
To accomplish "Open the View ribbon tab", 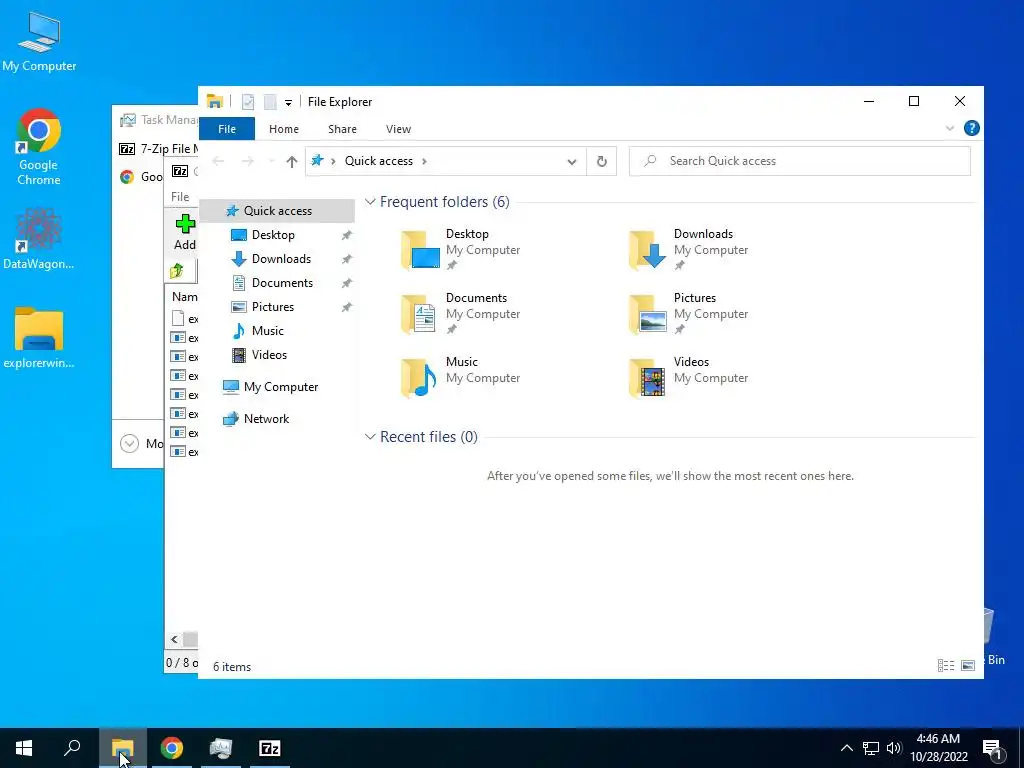I will click(x=398, y=129).
